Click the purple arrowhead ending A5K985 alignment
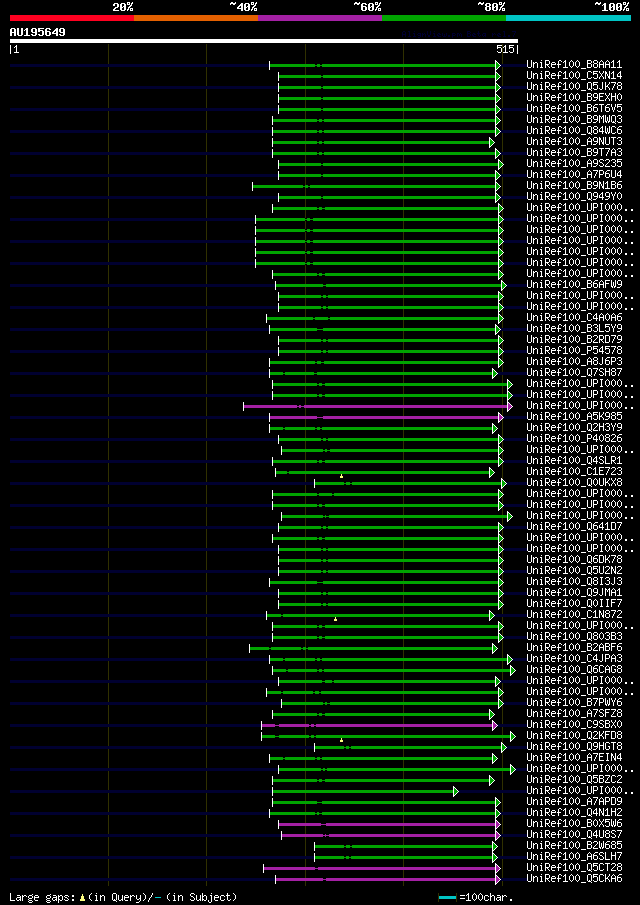Screen dimensions: 640x905 [x=501, y=417]
